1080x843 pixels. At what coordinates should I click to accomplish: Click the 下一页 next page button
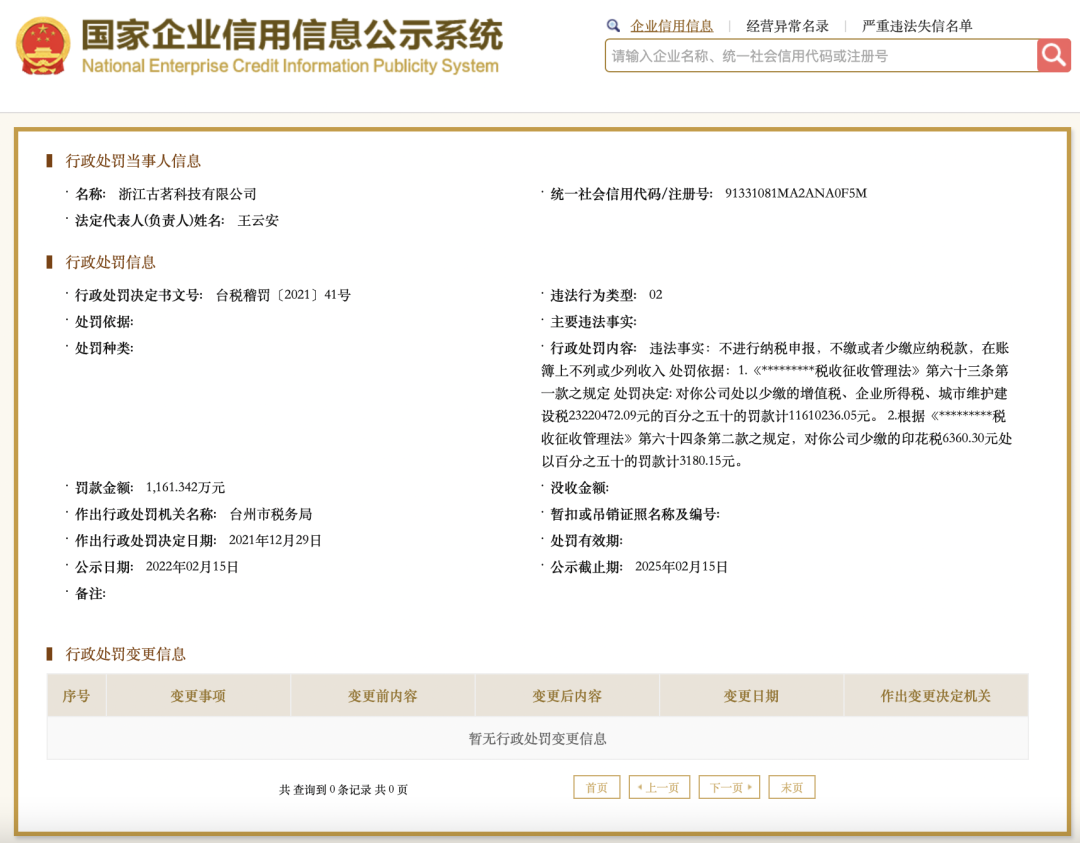(729, 787)
